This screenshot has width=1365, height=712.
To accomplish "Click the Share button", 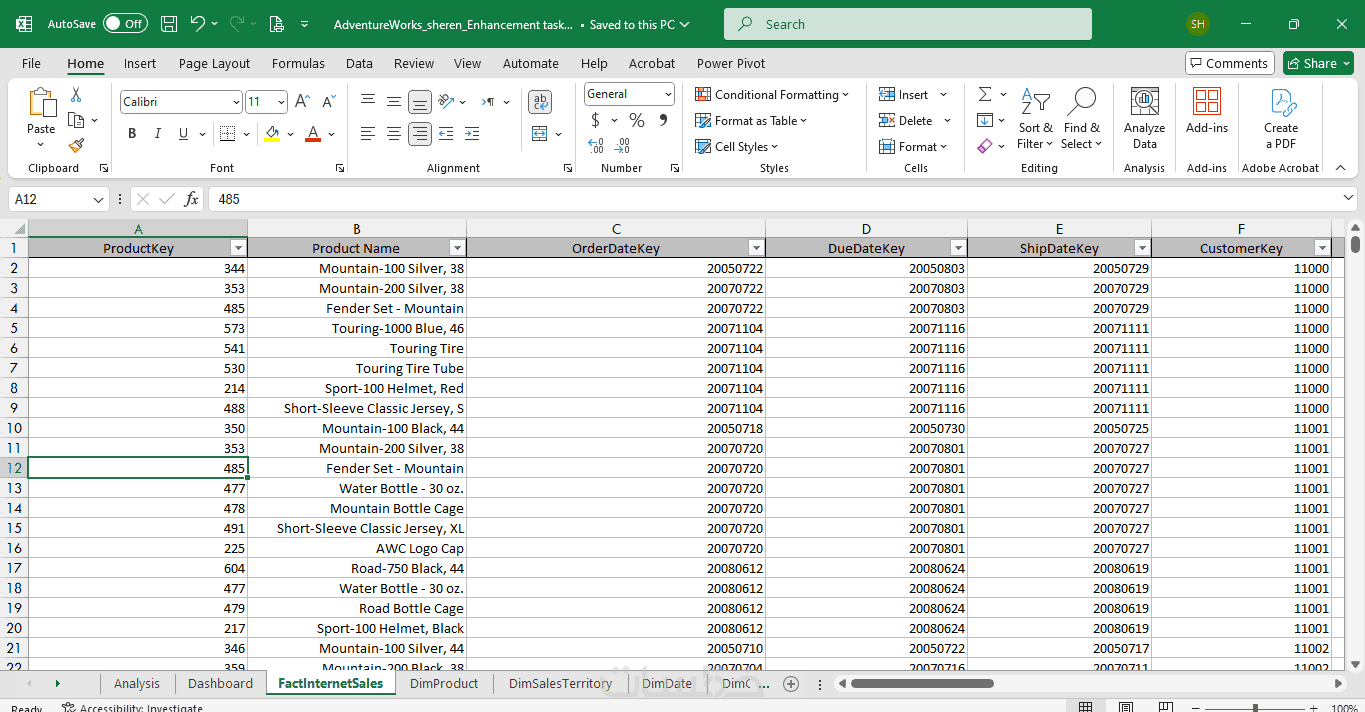I will [x=1318, y=63].
